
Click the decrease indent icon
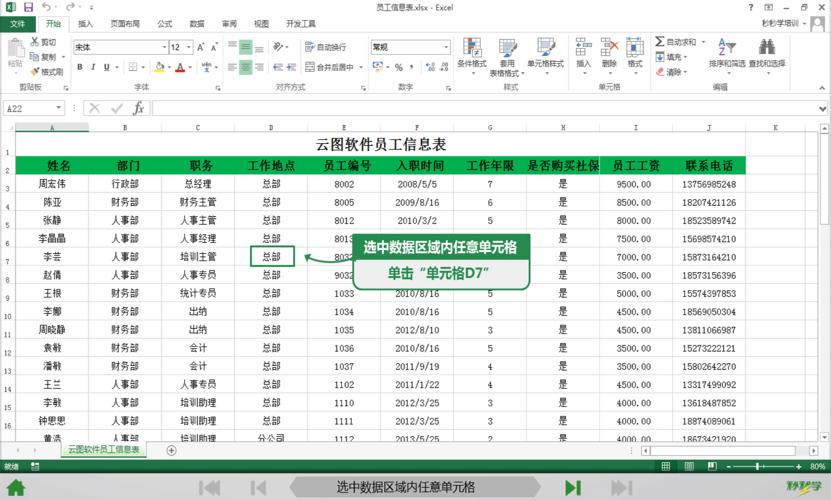click(278, 67)
